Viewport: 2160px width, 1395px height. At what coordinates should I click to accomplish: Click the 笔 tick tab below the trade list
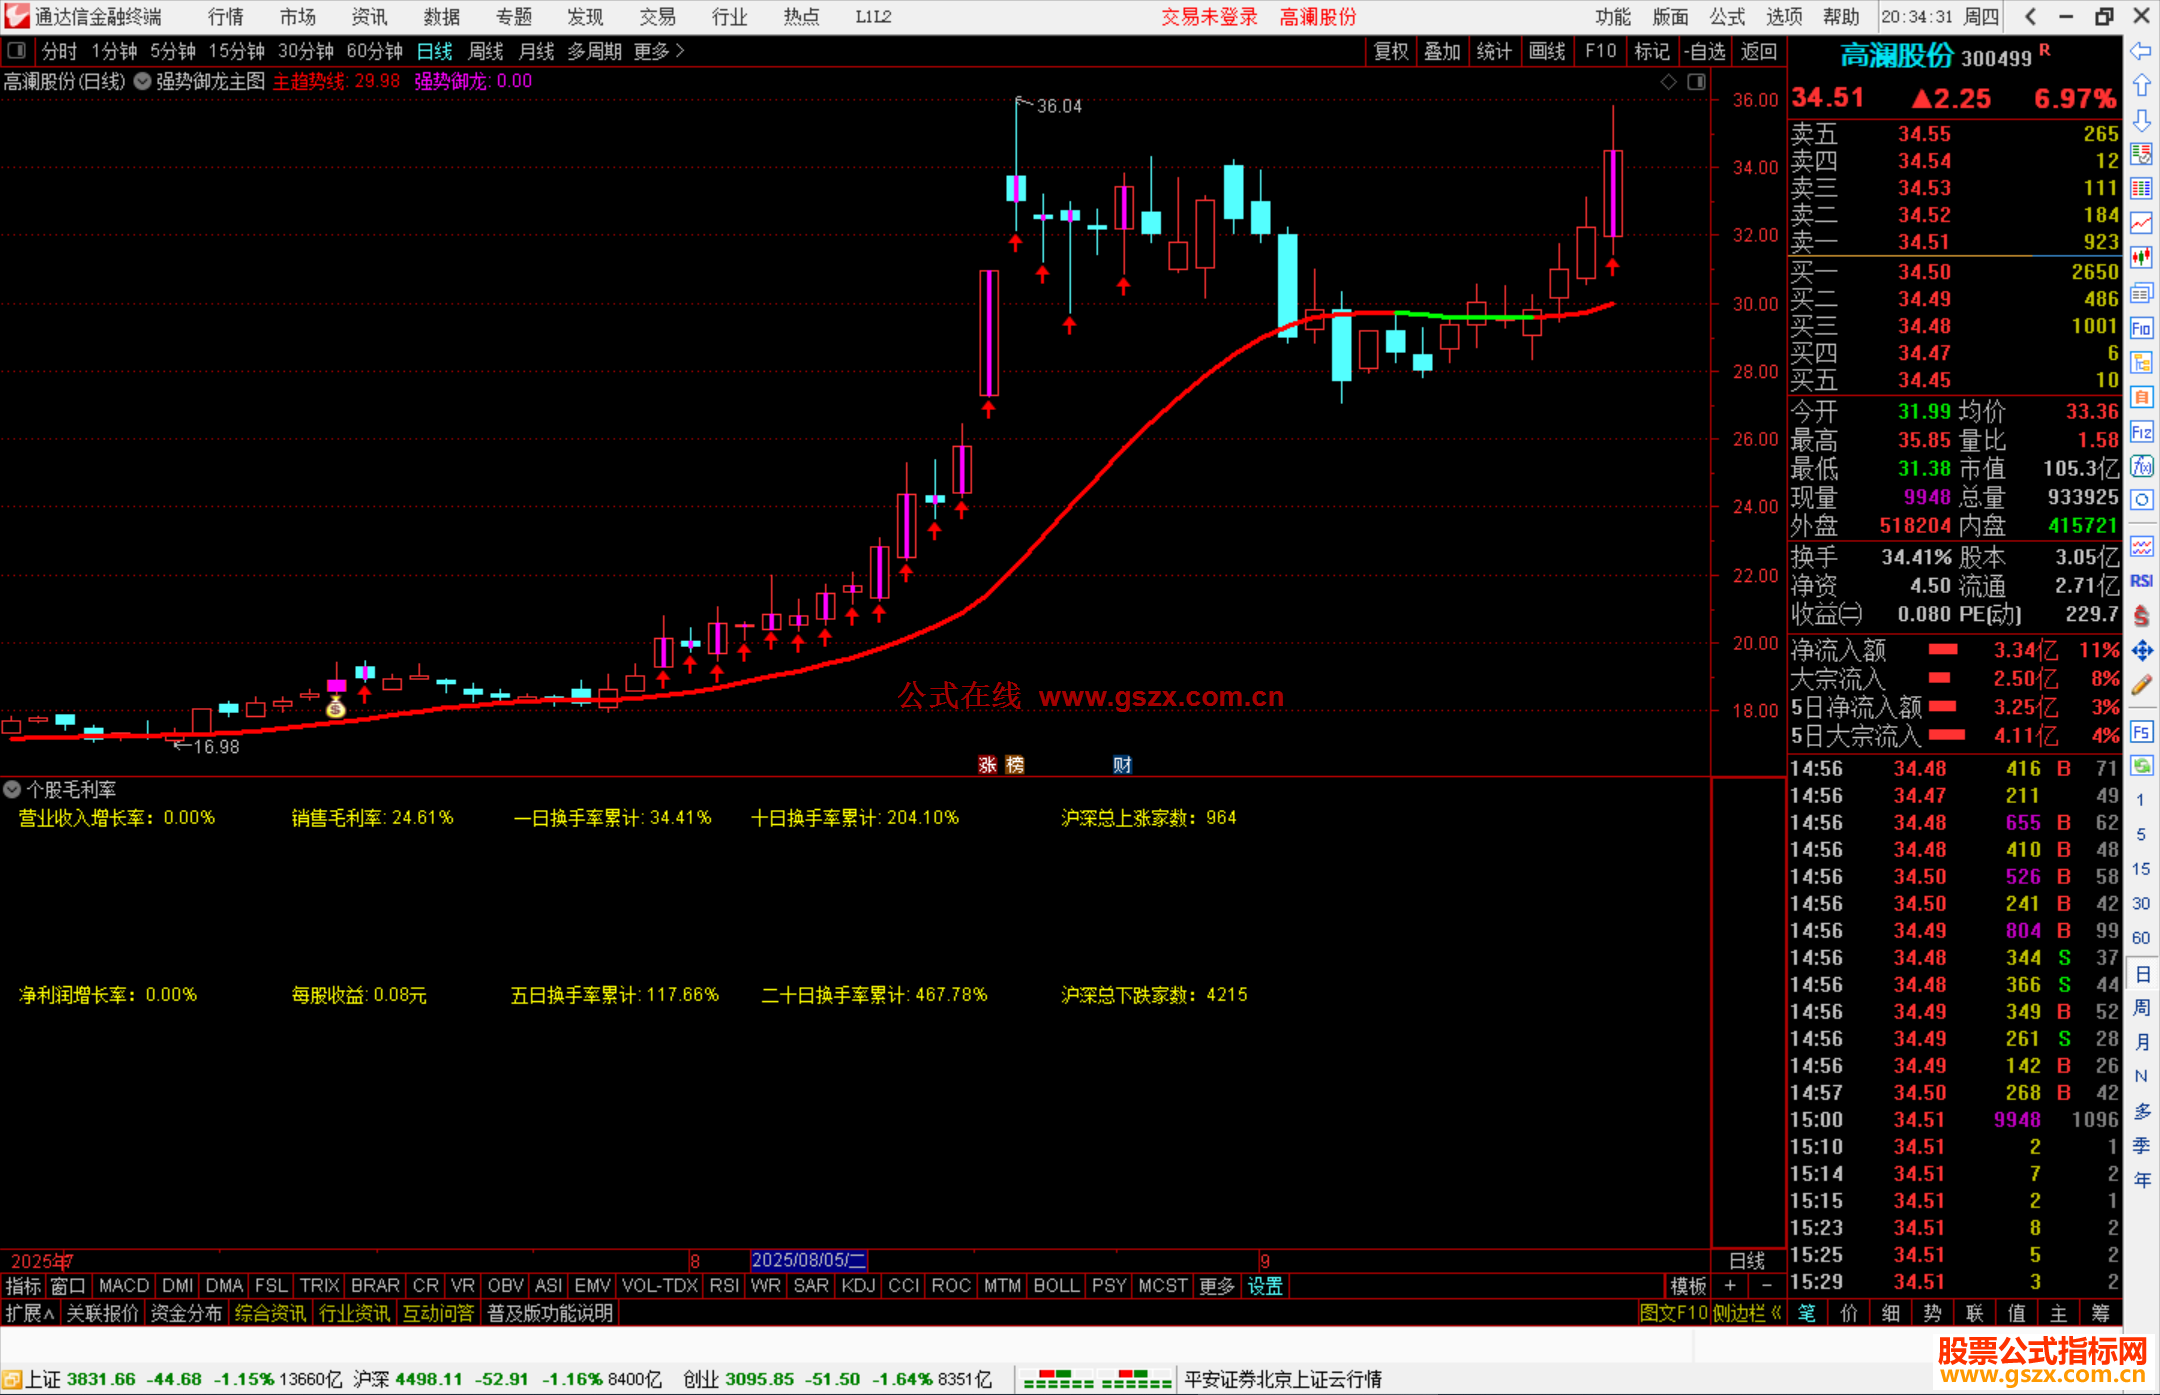1807,1313
